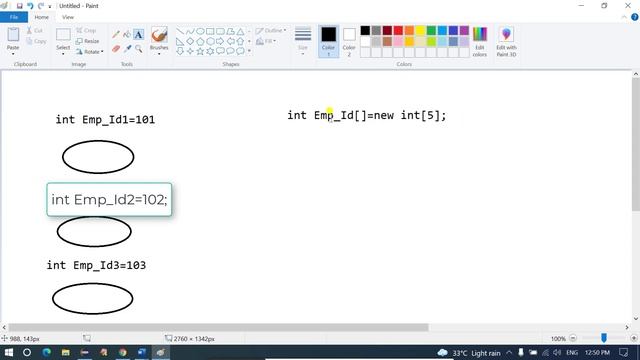Click the Resize button

coord(87,41)
